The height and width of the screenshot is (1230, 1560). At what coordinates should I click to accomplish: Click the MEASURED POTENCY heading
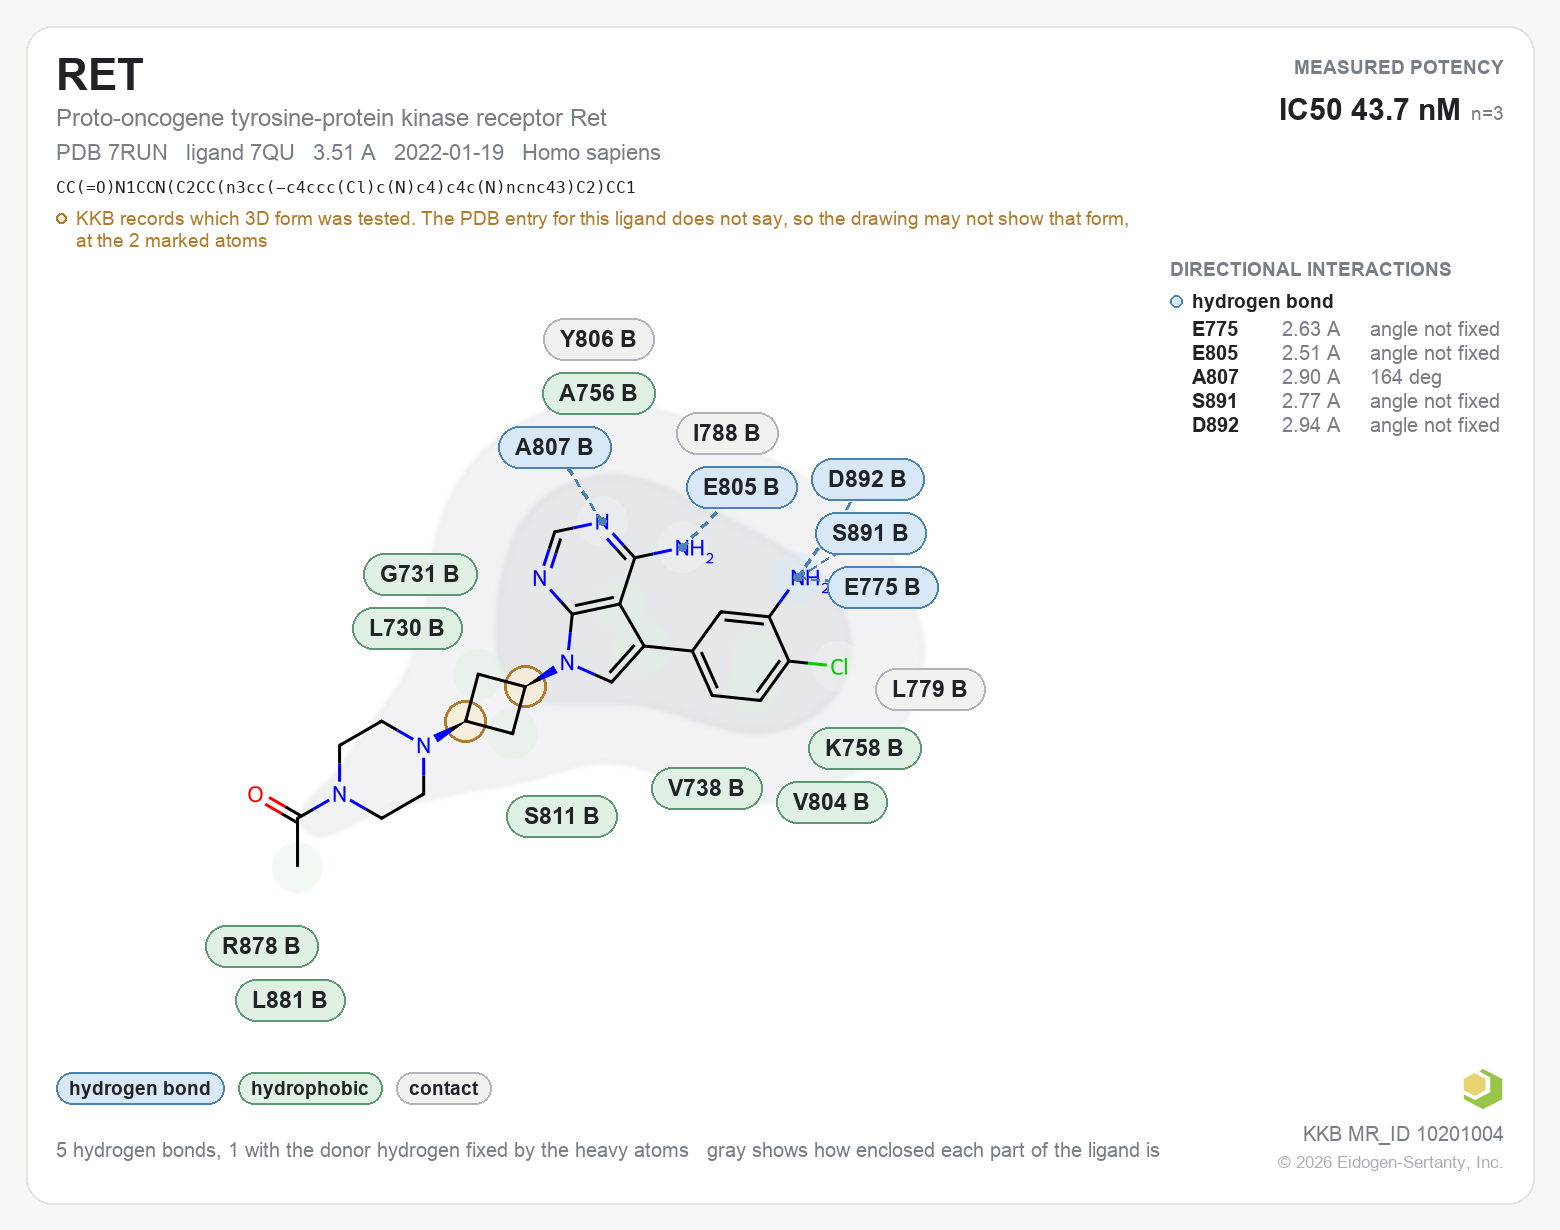[1399, 67]
